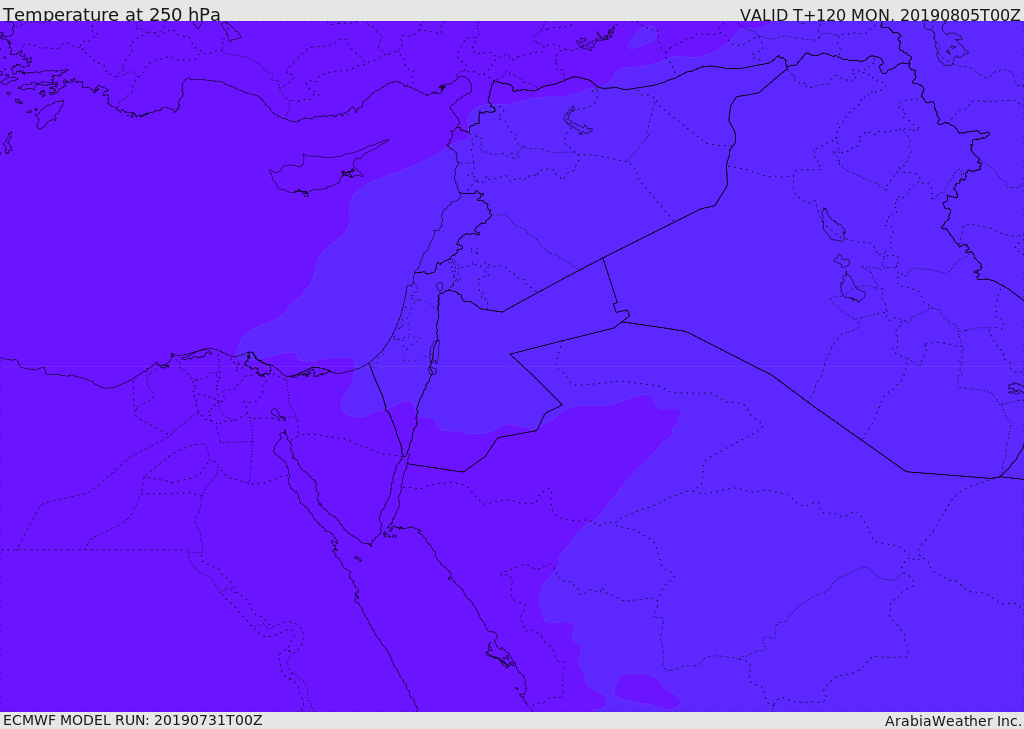Click the 'Temperature at 250 hPa' title

coord(112,14)
